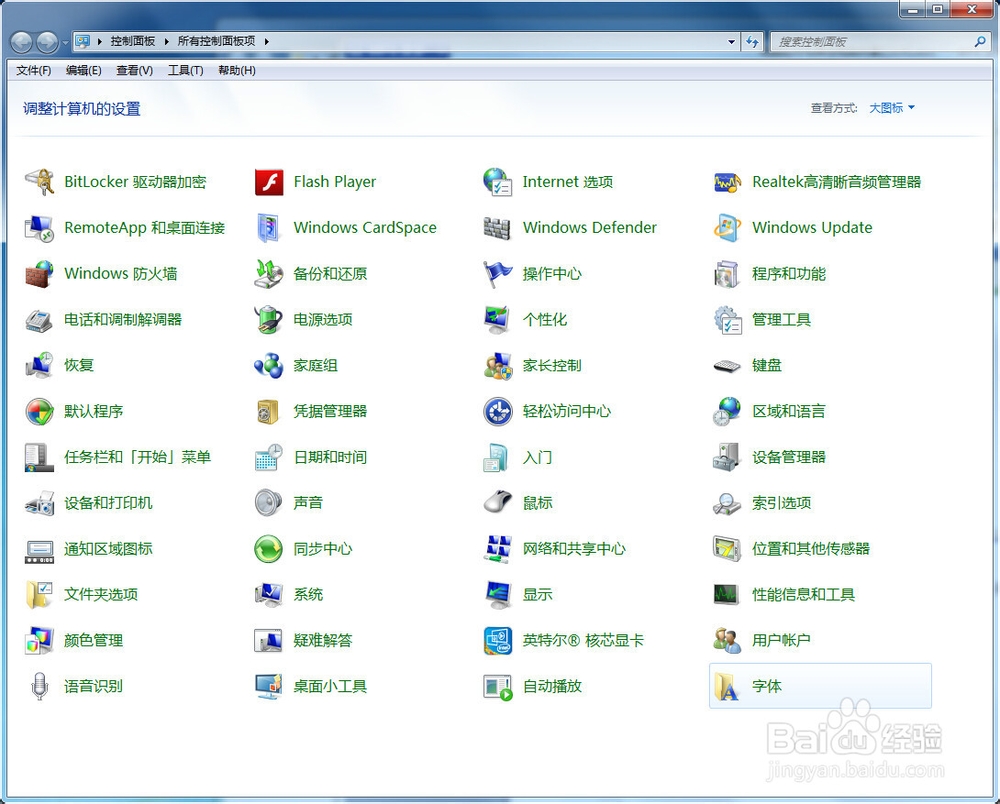1000x804 pixels.
Task: Open the 轻松访问中心 icon
Action: 497,412
